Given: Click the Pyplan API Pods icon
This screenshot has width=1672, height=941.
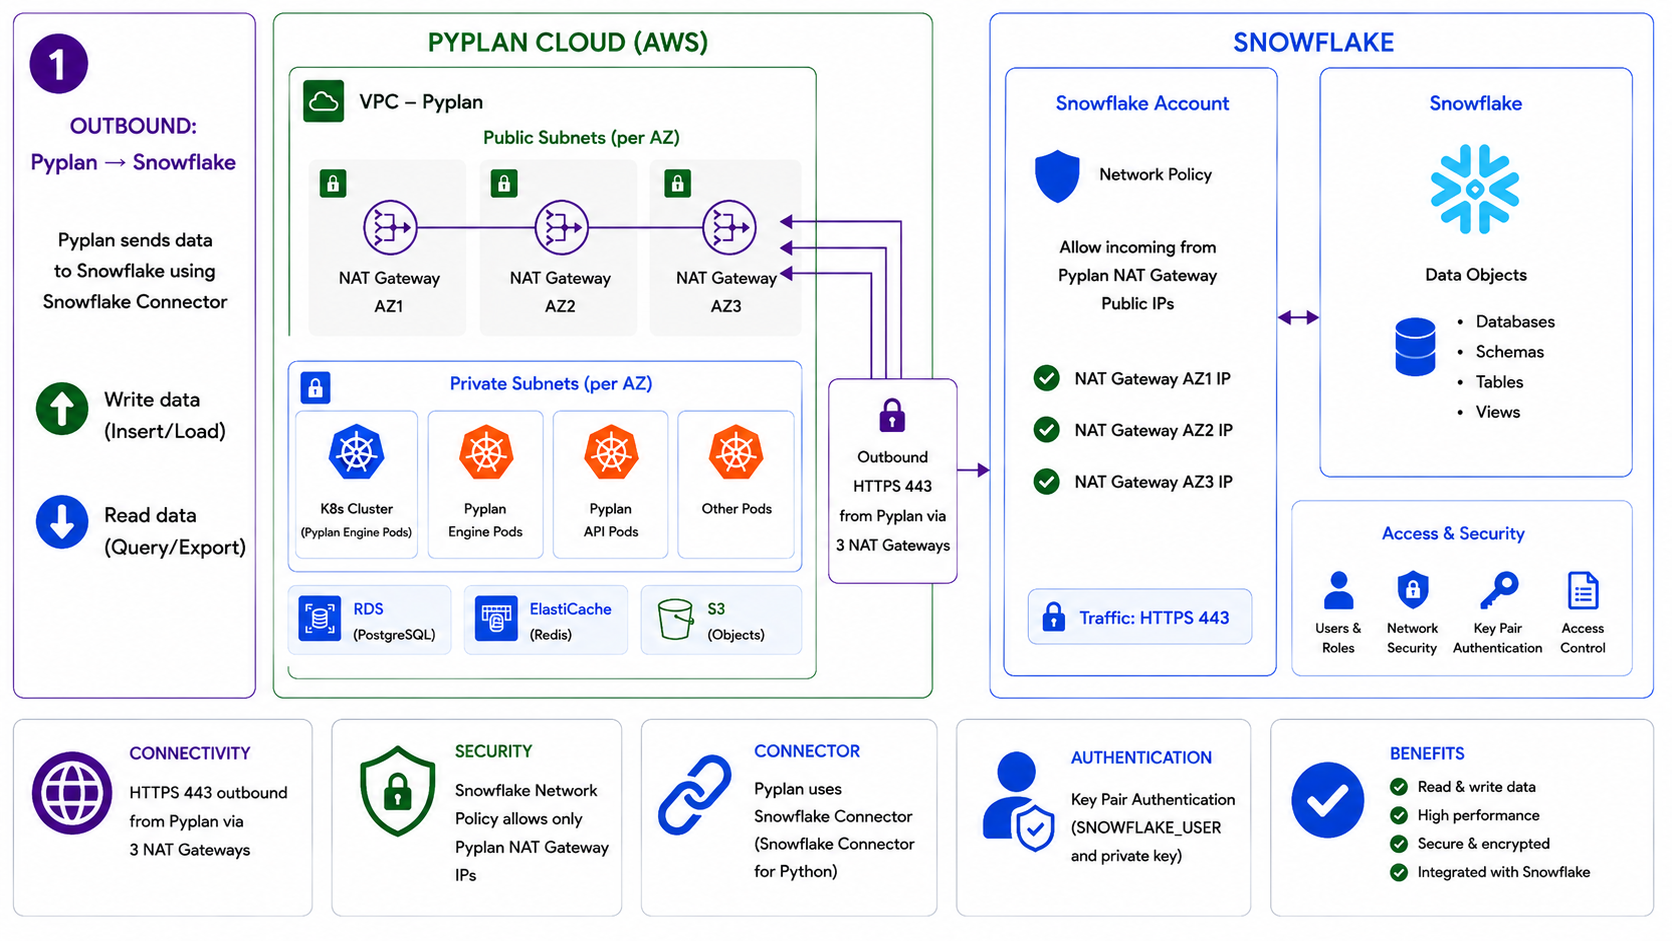Looking at the screenshot, I should (x=611, y=453).
